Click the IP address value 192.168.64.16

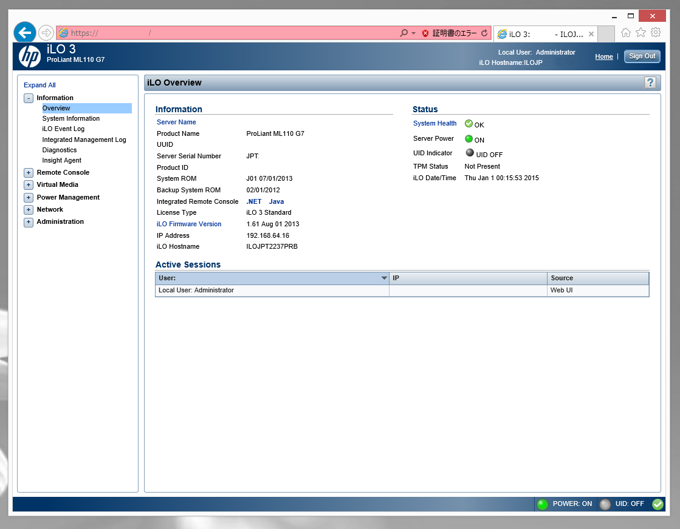[268, 236]
